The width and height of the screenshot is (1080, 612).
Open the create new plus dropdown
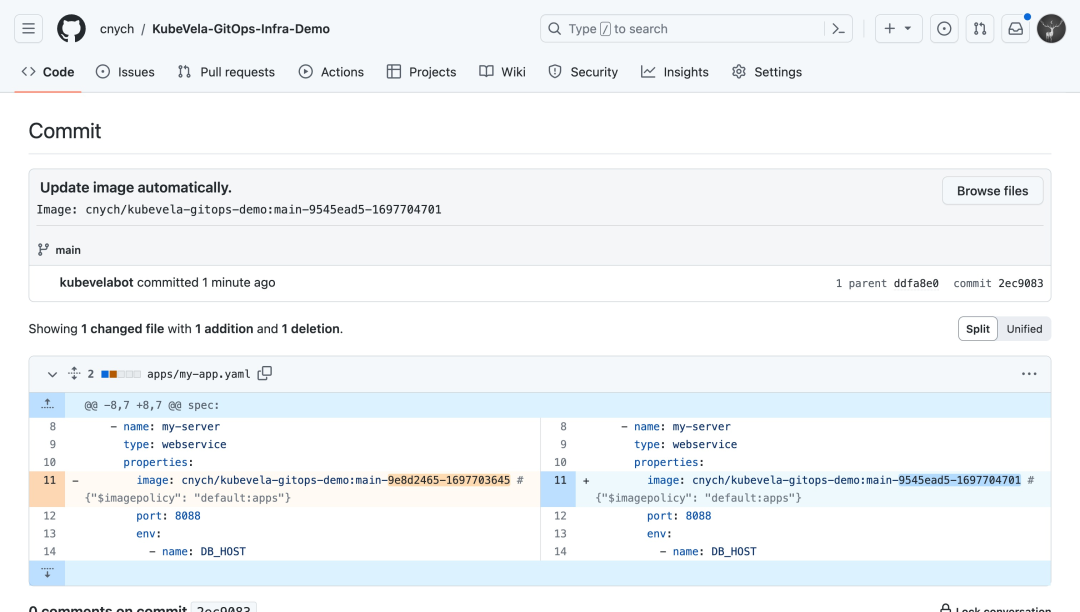click(x=898, y=29)
